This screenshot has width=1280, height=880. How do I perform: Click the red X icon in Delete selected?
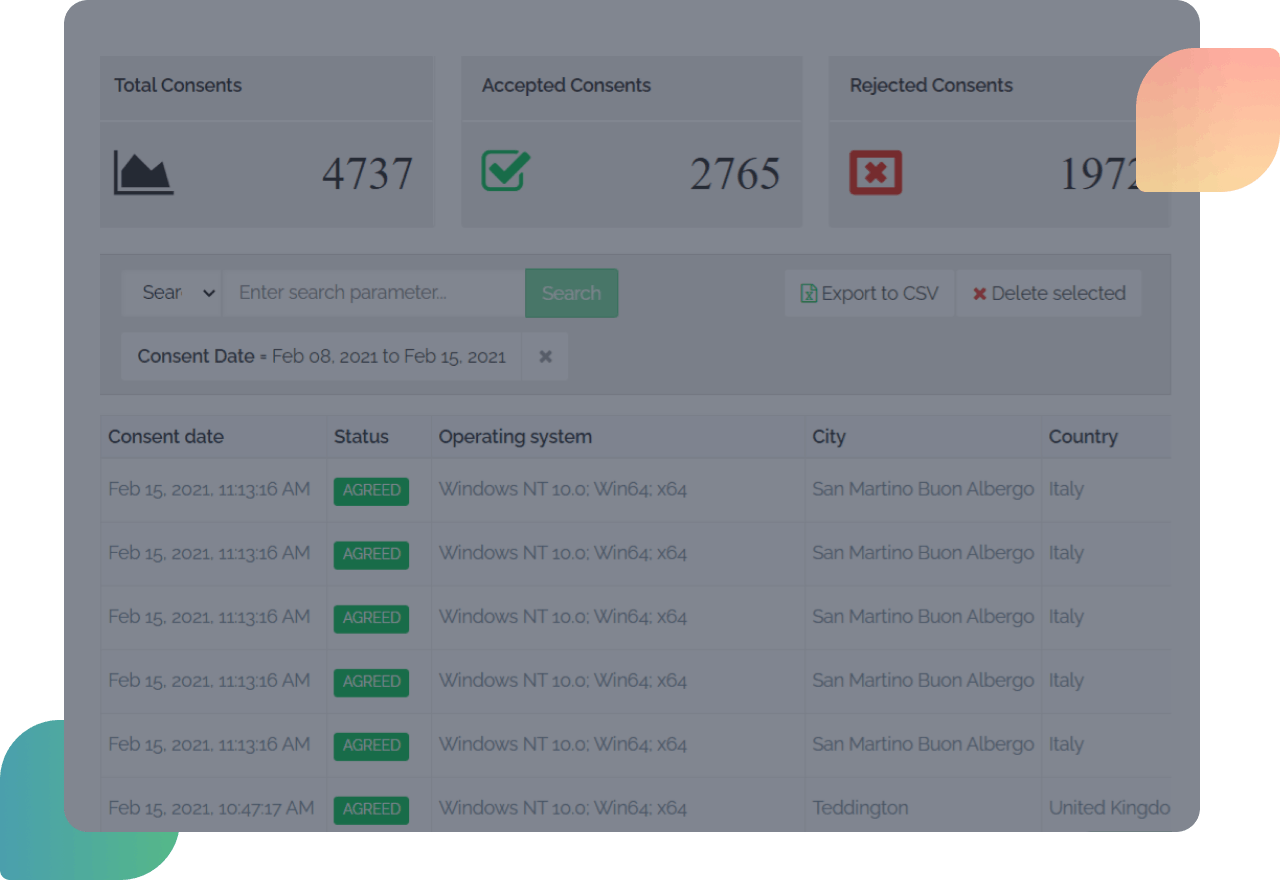click(980, 294)
